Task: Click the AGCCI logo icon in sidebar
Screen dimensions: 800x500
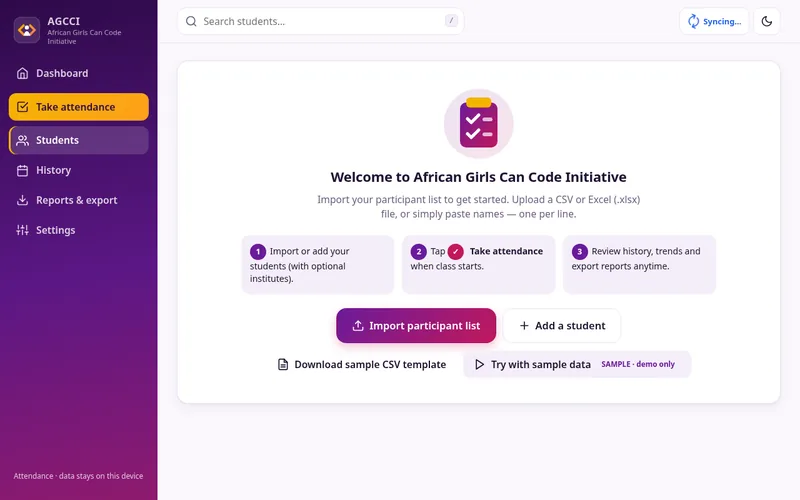Action: click(27, 30)
